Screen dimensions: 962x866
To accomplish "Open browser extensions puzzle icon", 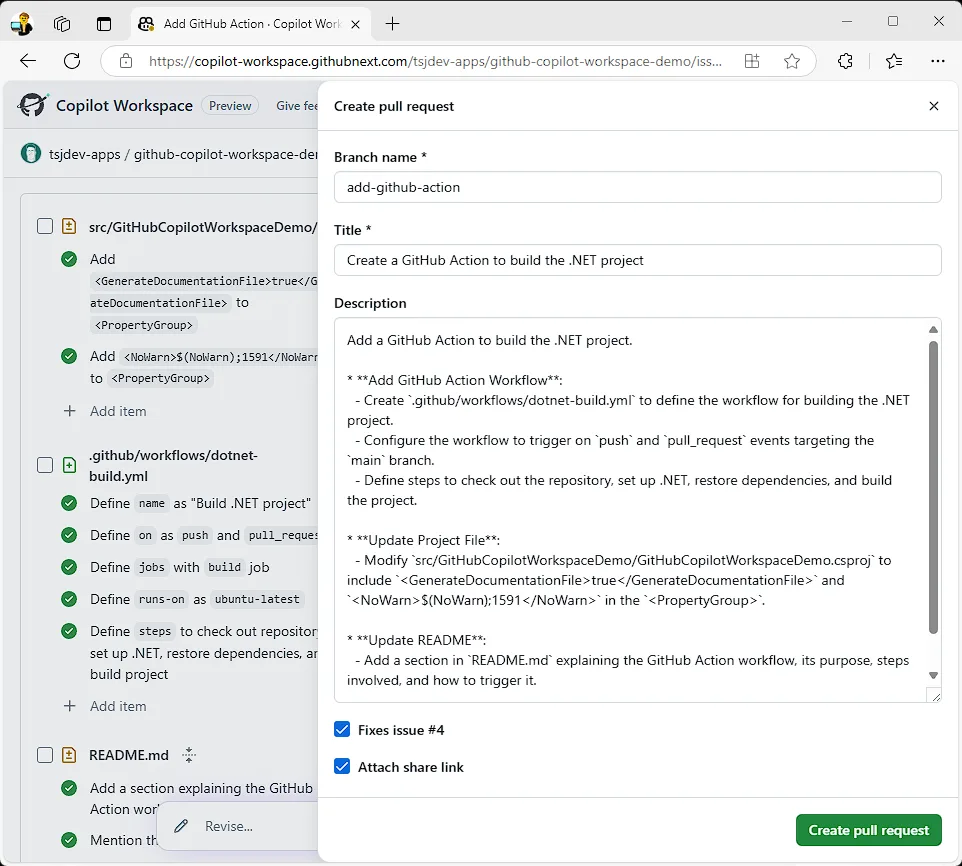I will 845,61.
